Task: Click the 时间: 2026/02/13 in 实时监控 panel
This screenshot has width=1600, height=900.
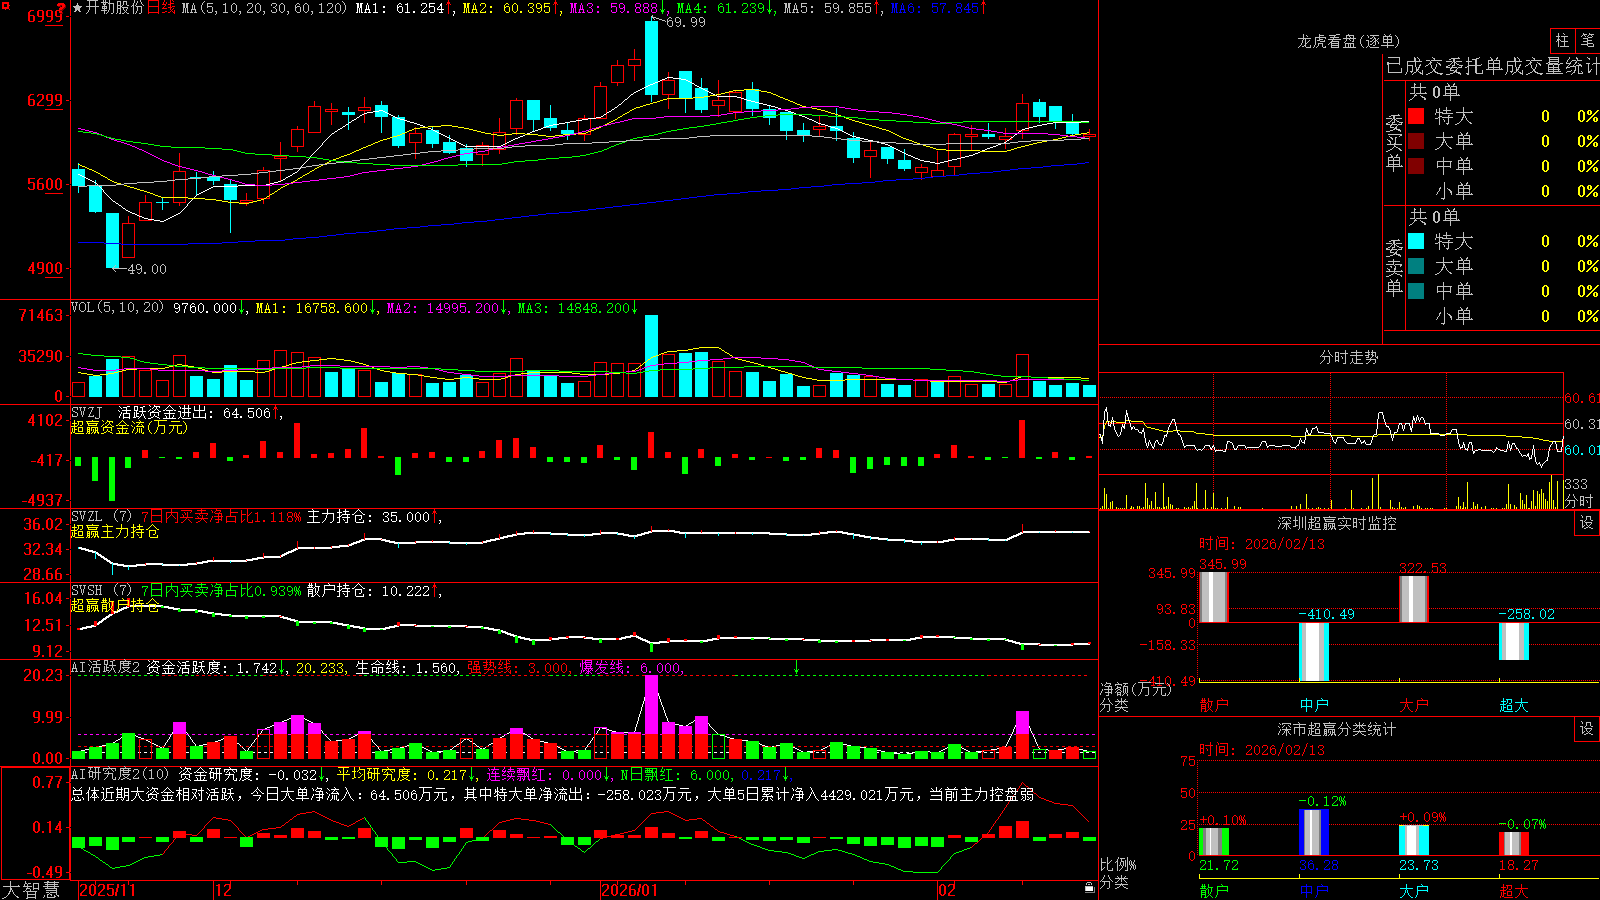Action: (x=1262, y=544)
